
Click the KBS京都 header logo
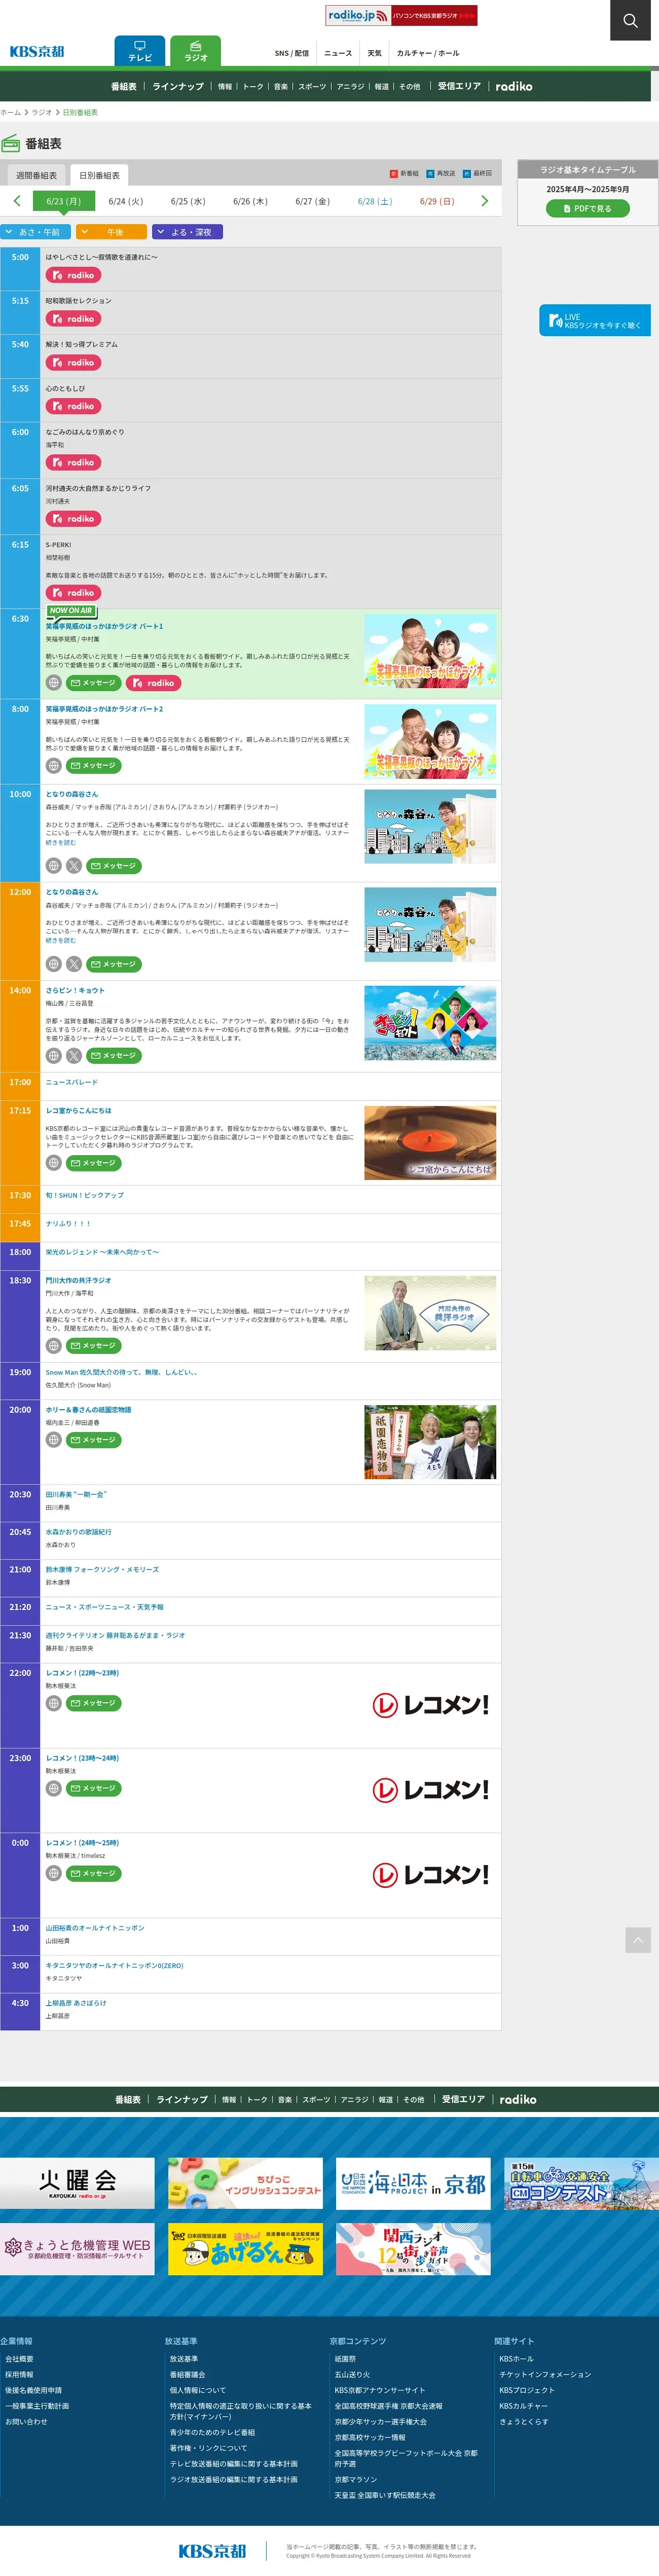pyautogui.click(x=37, y=52)
